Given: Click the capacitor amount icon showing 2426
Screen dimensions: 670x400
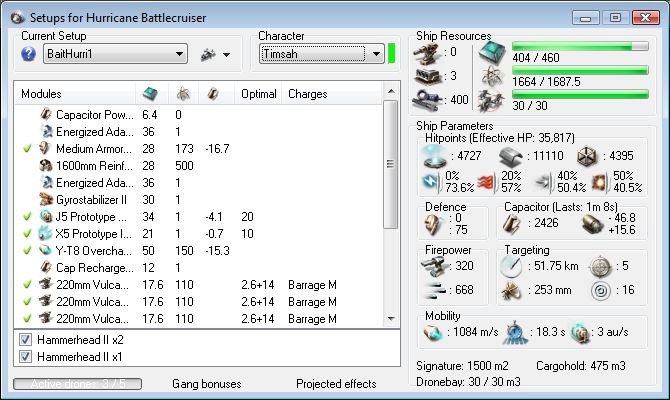Looking at the screenshot, I should coord(512,224).
